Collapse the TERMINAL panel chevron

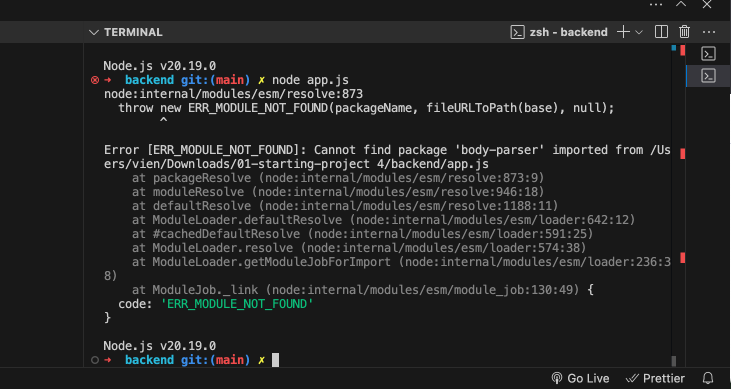(x=94, y=32)
